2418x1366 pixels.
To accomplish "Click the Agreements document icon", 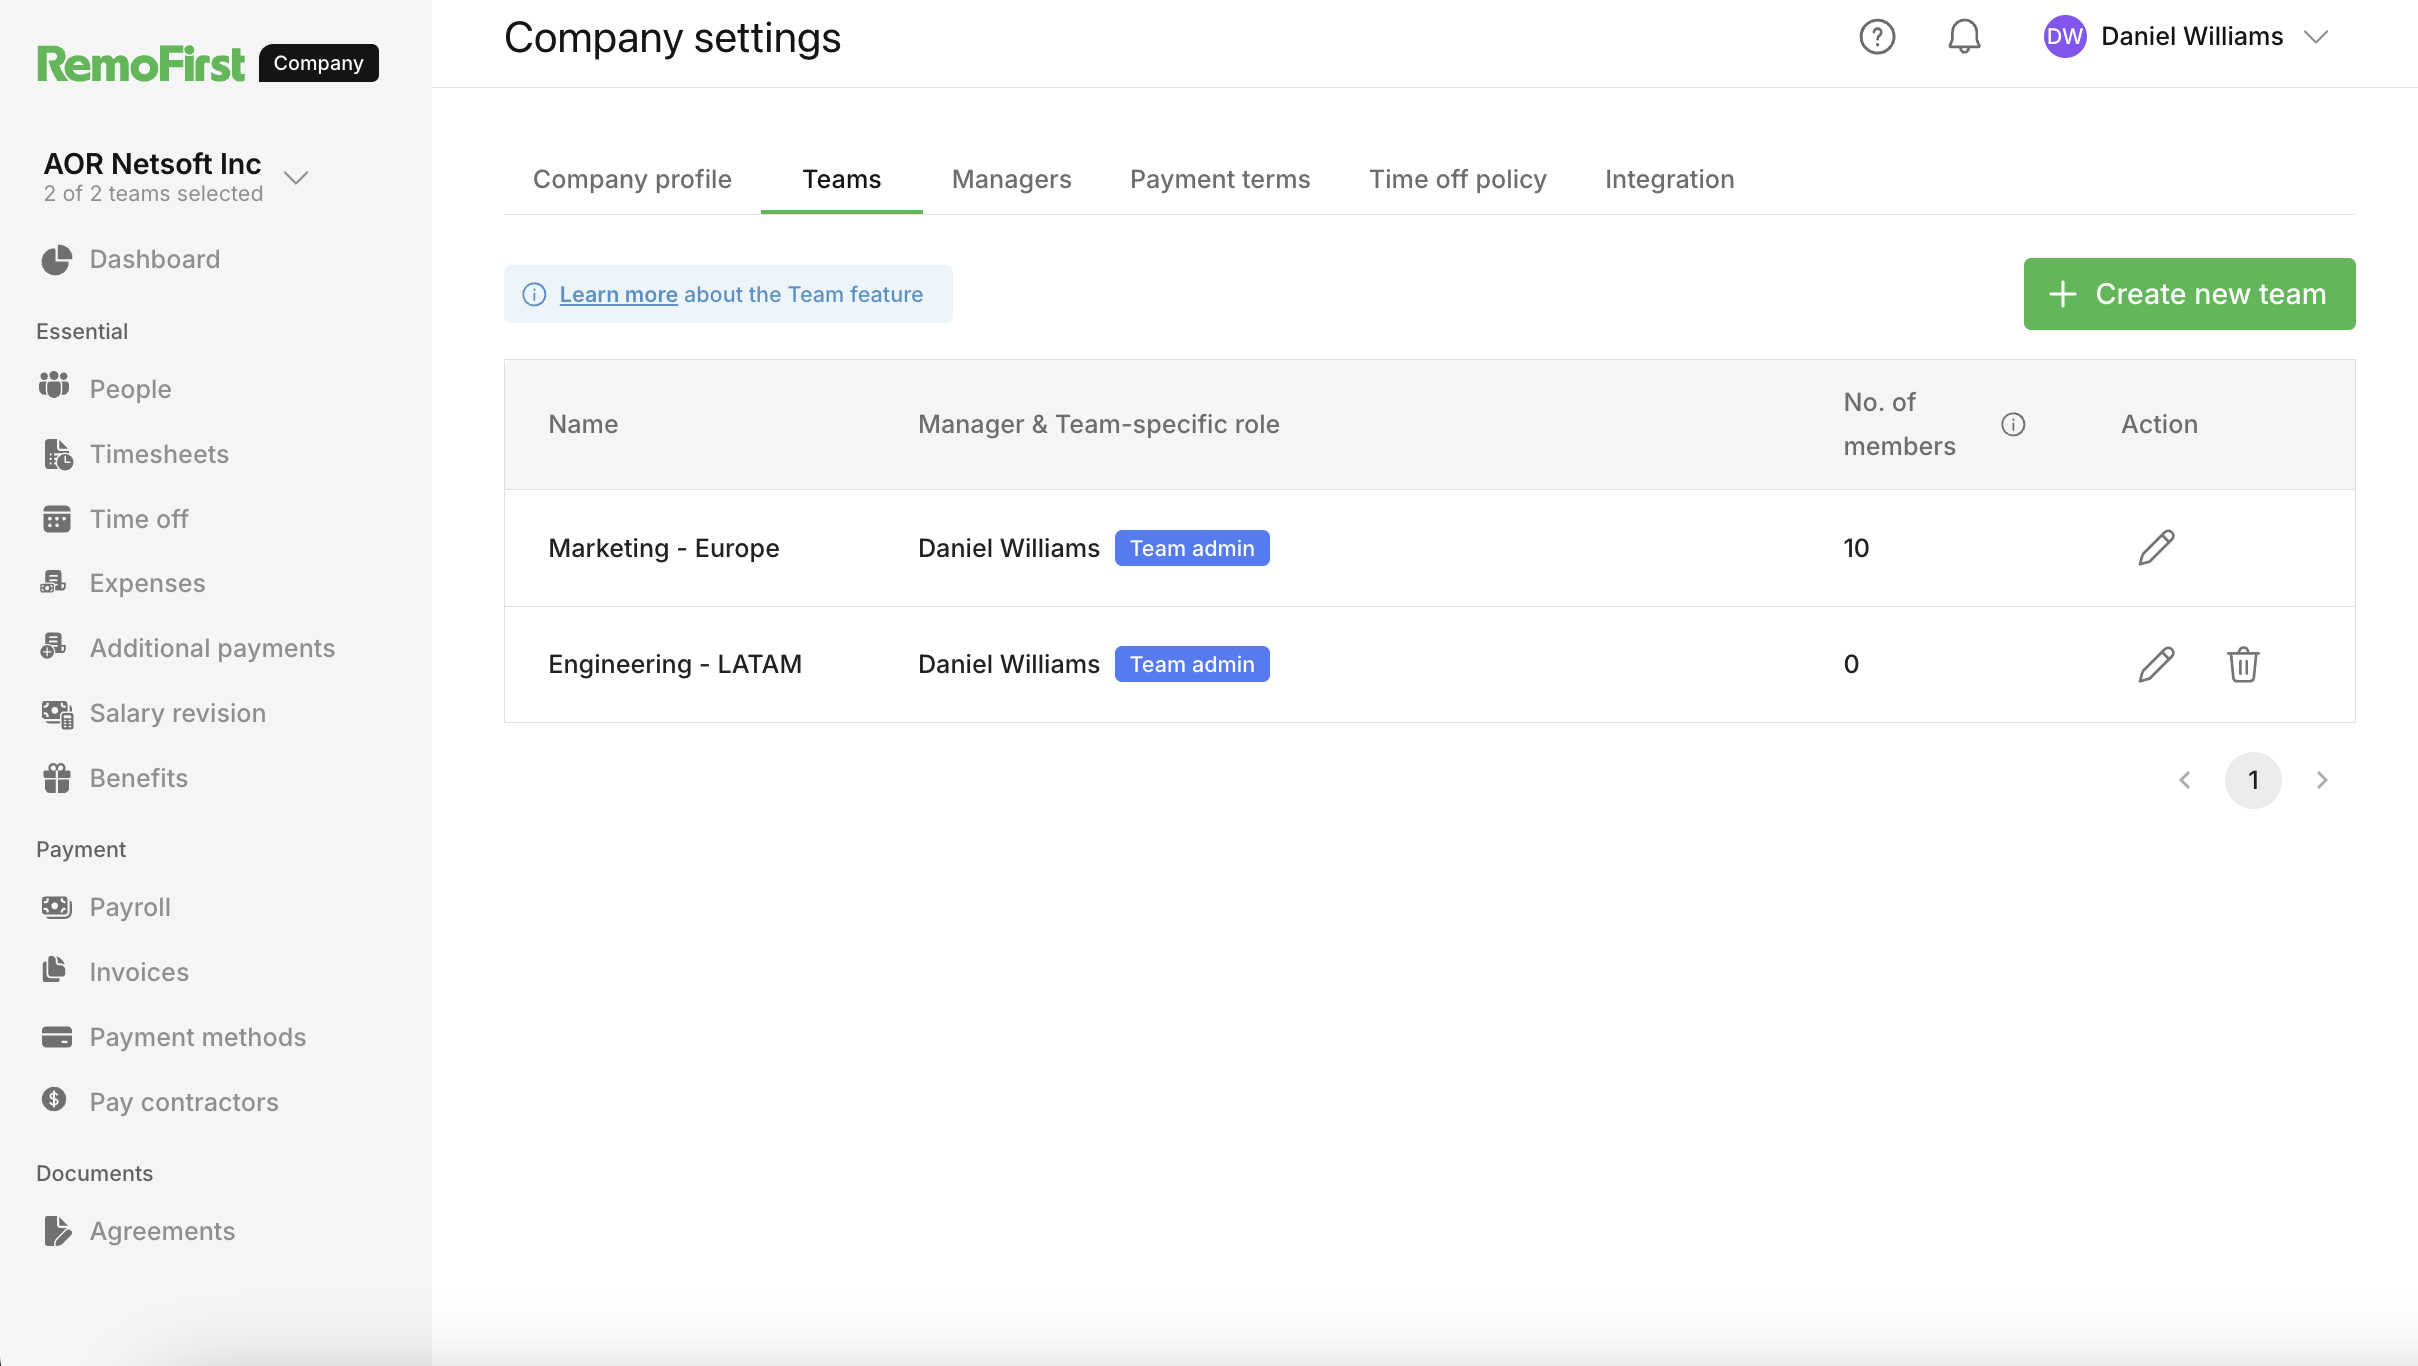I will point(58,1231).
